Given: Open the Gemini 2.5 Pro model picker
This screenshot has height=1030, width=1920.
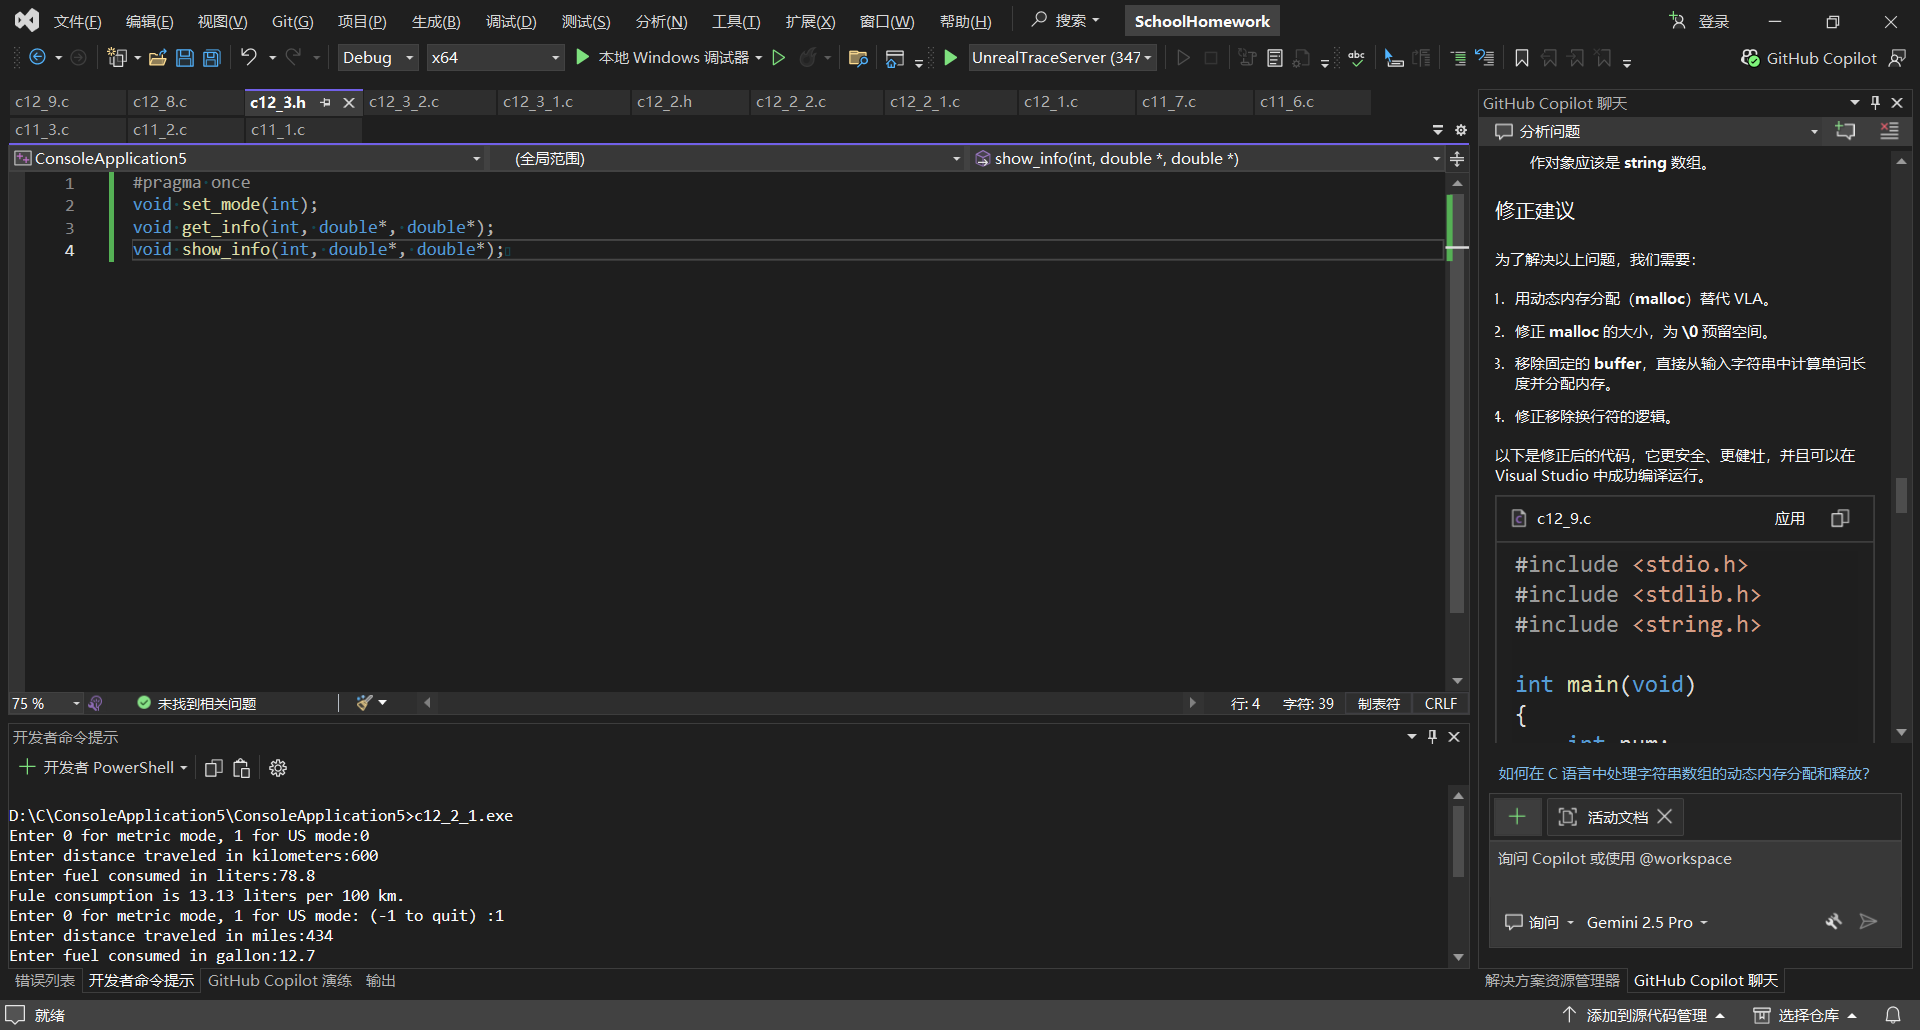Looking at the screenshot, I should coord(1647,922).
